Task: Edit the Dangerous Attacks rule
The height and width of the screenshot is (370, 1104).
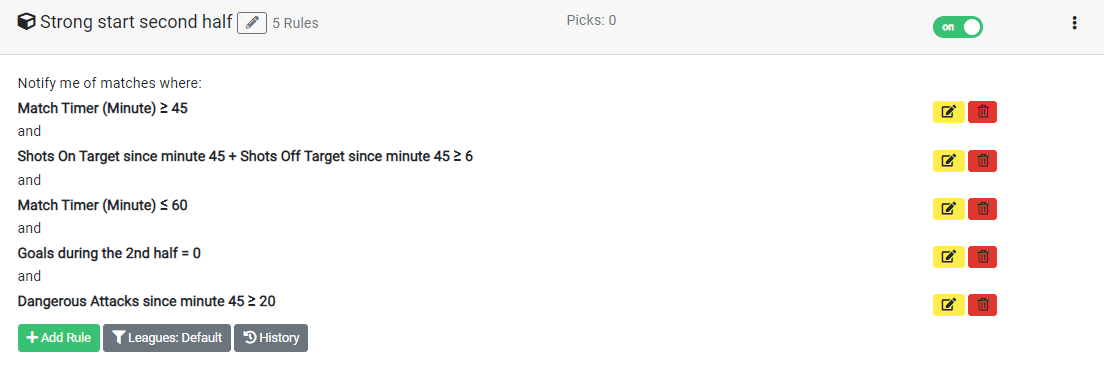Action: tap(948, 305)
